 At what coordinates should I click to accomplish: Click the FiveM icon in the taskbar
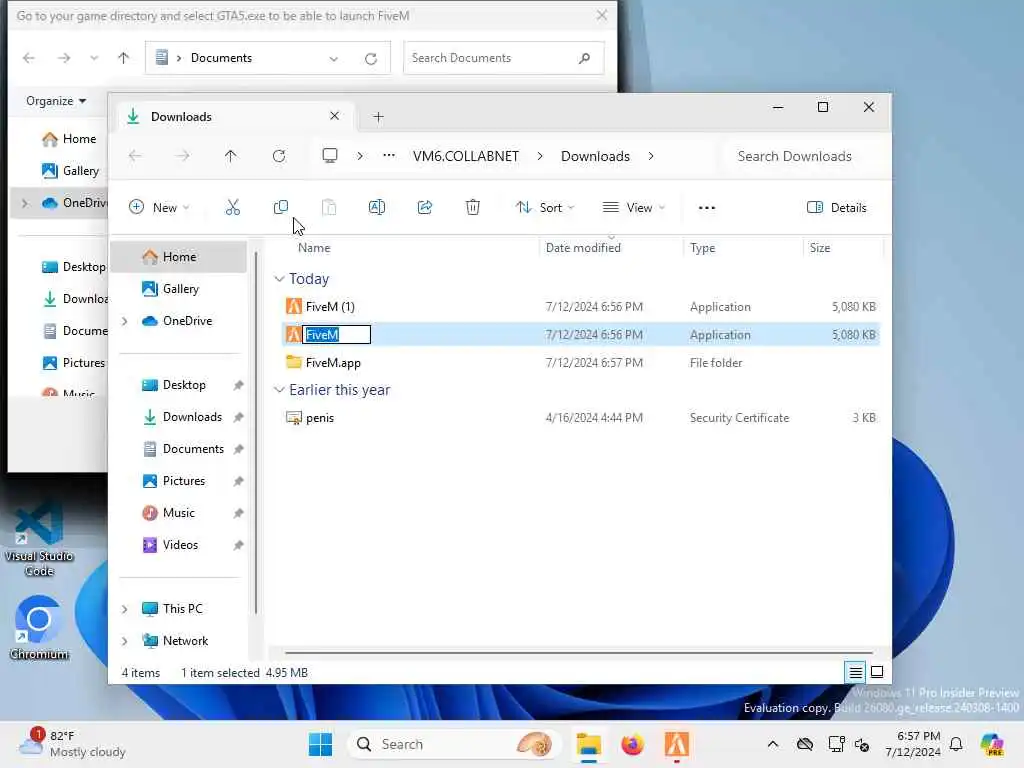[x=677, y=744]
